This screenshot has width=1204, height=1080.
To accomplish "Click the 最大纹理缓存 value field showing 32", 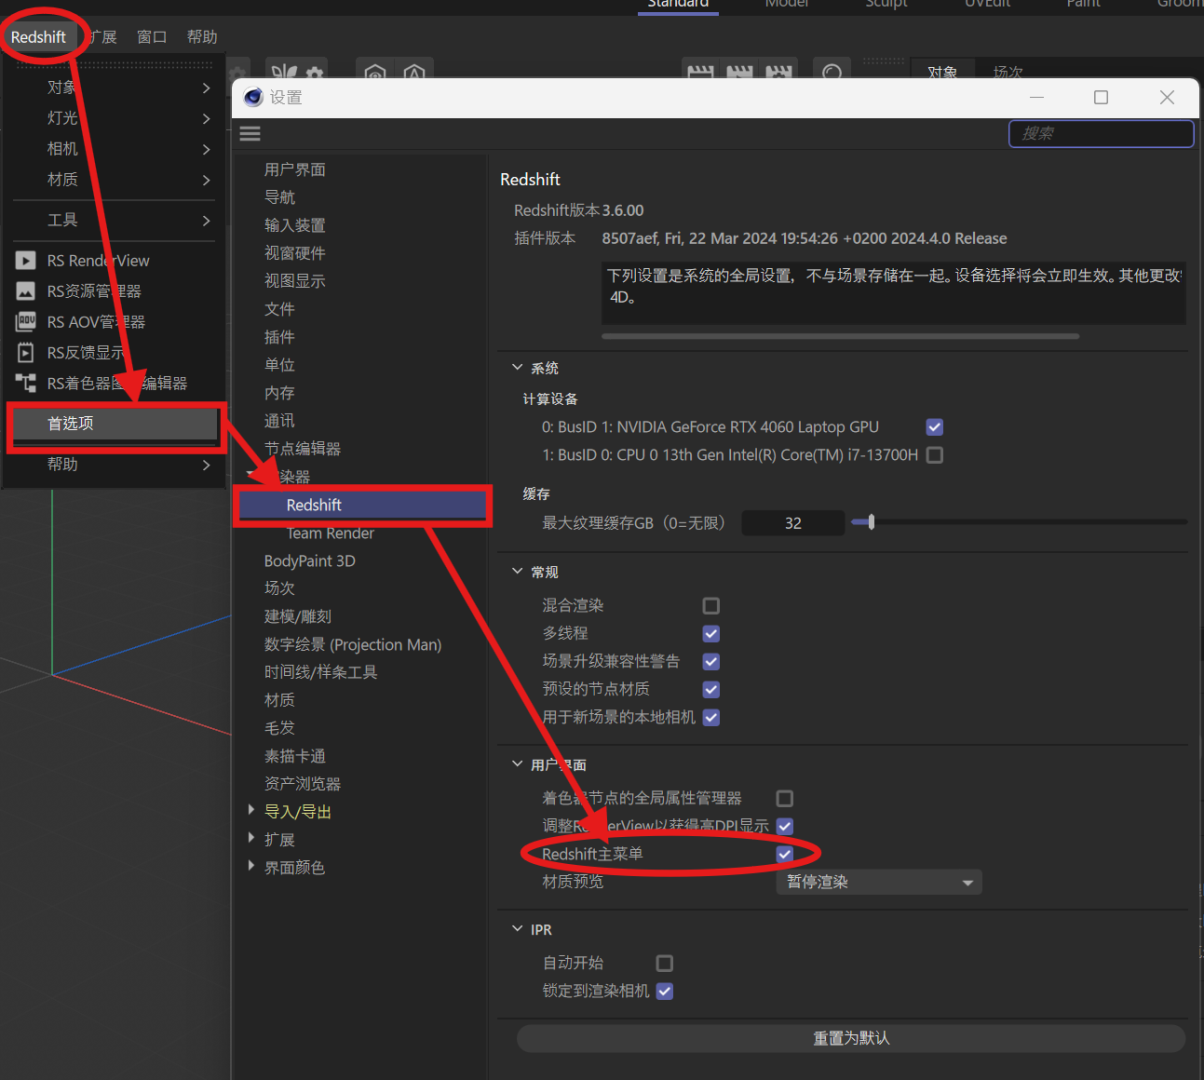I will point(793,523).
